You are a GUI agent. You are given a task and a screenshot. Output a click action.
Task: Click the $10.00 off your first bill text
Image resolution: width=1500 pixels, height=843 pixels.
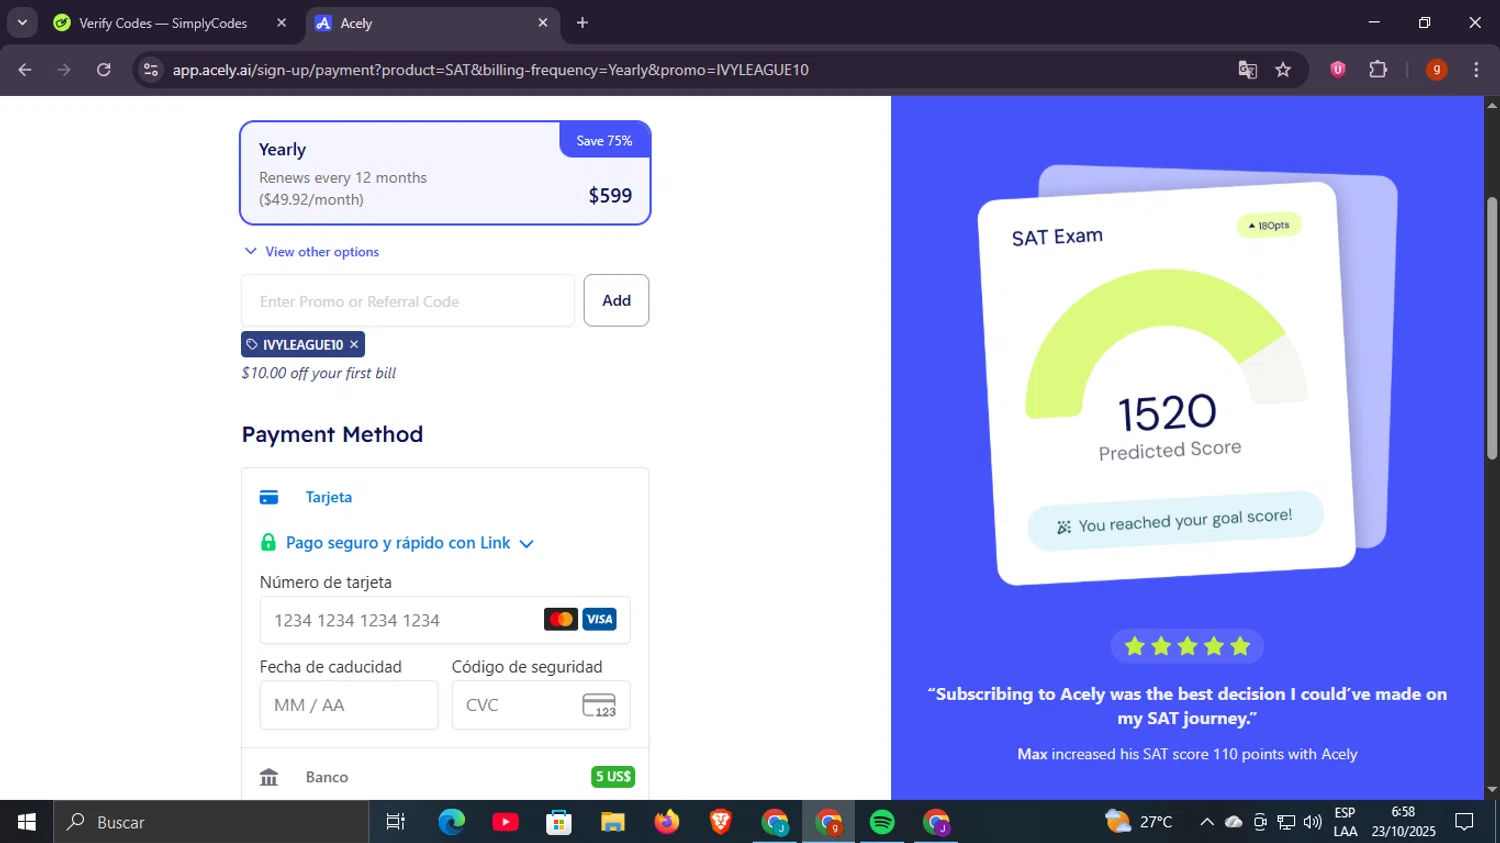coord(318,373)
